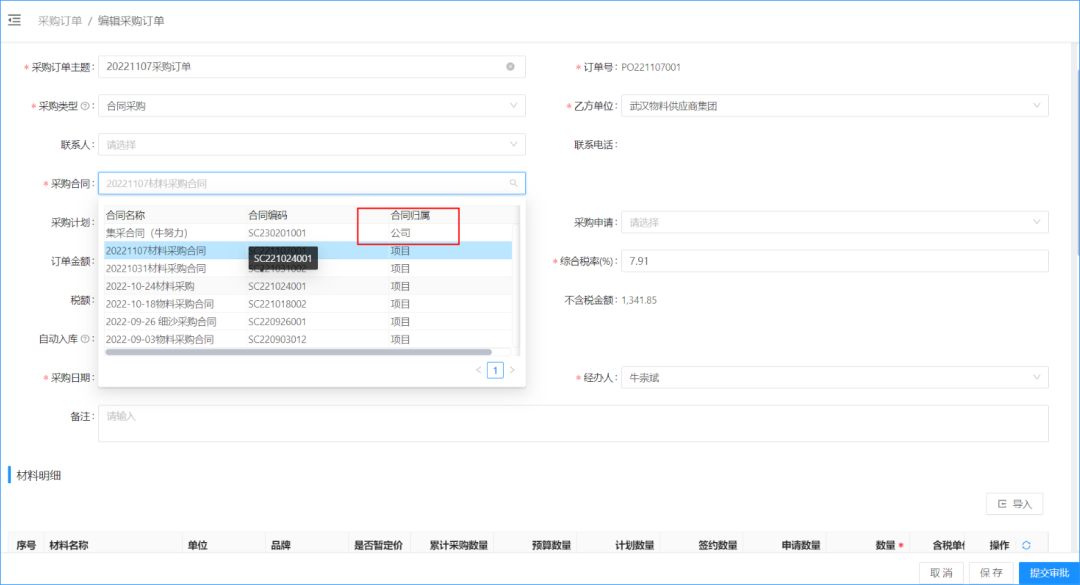
Task: Select contract 2022-10-18物料采购合同
Action: pos(308,304)
